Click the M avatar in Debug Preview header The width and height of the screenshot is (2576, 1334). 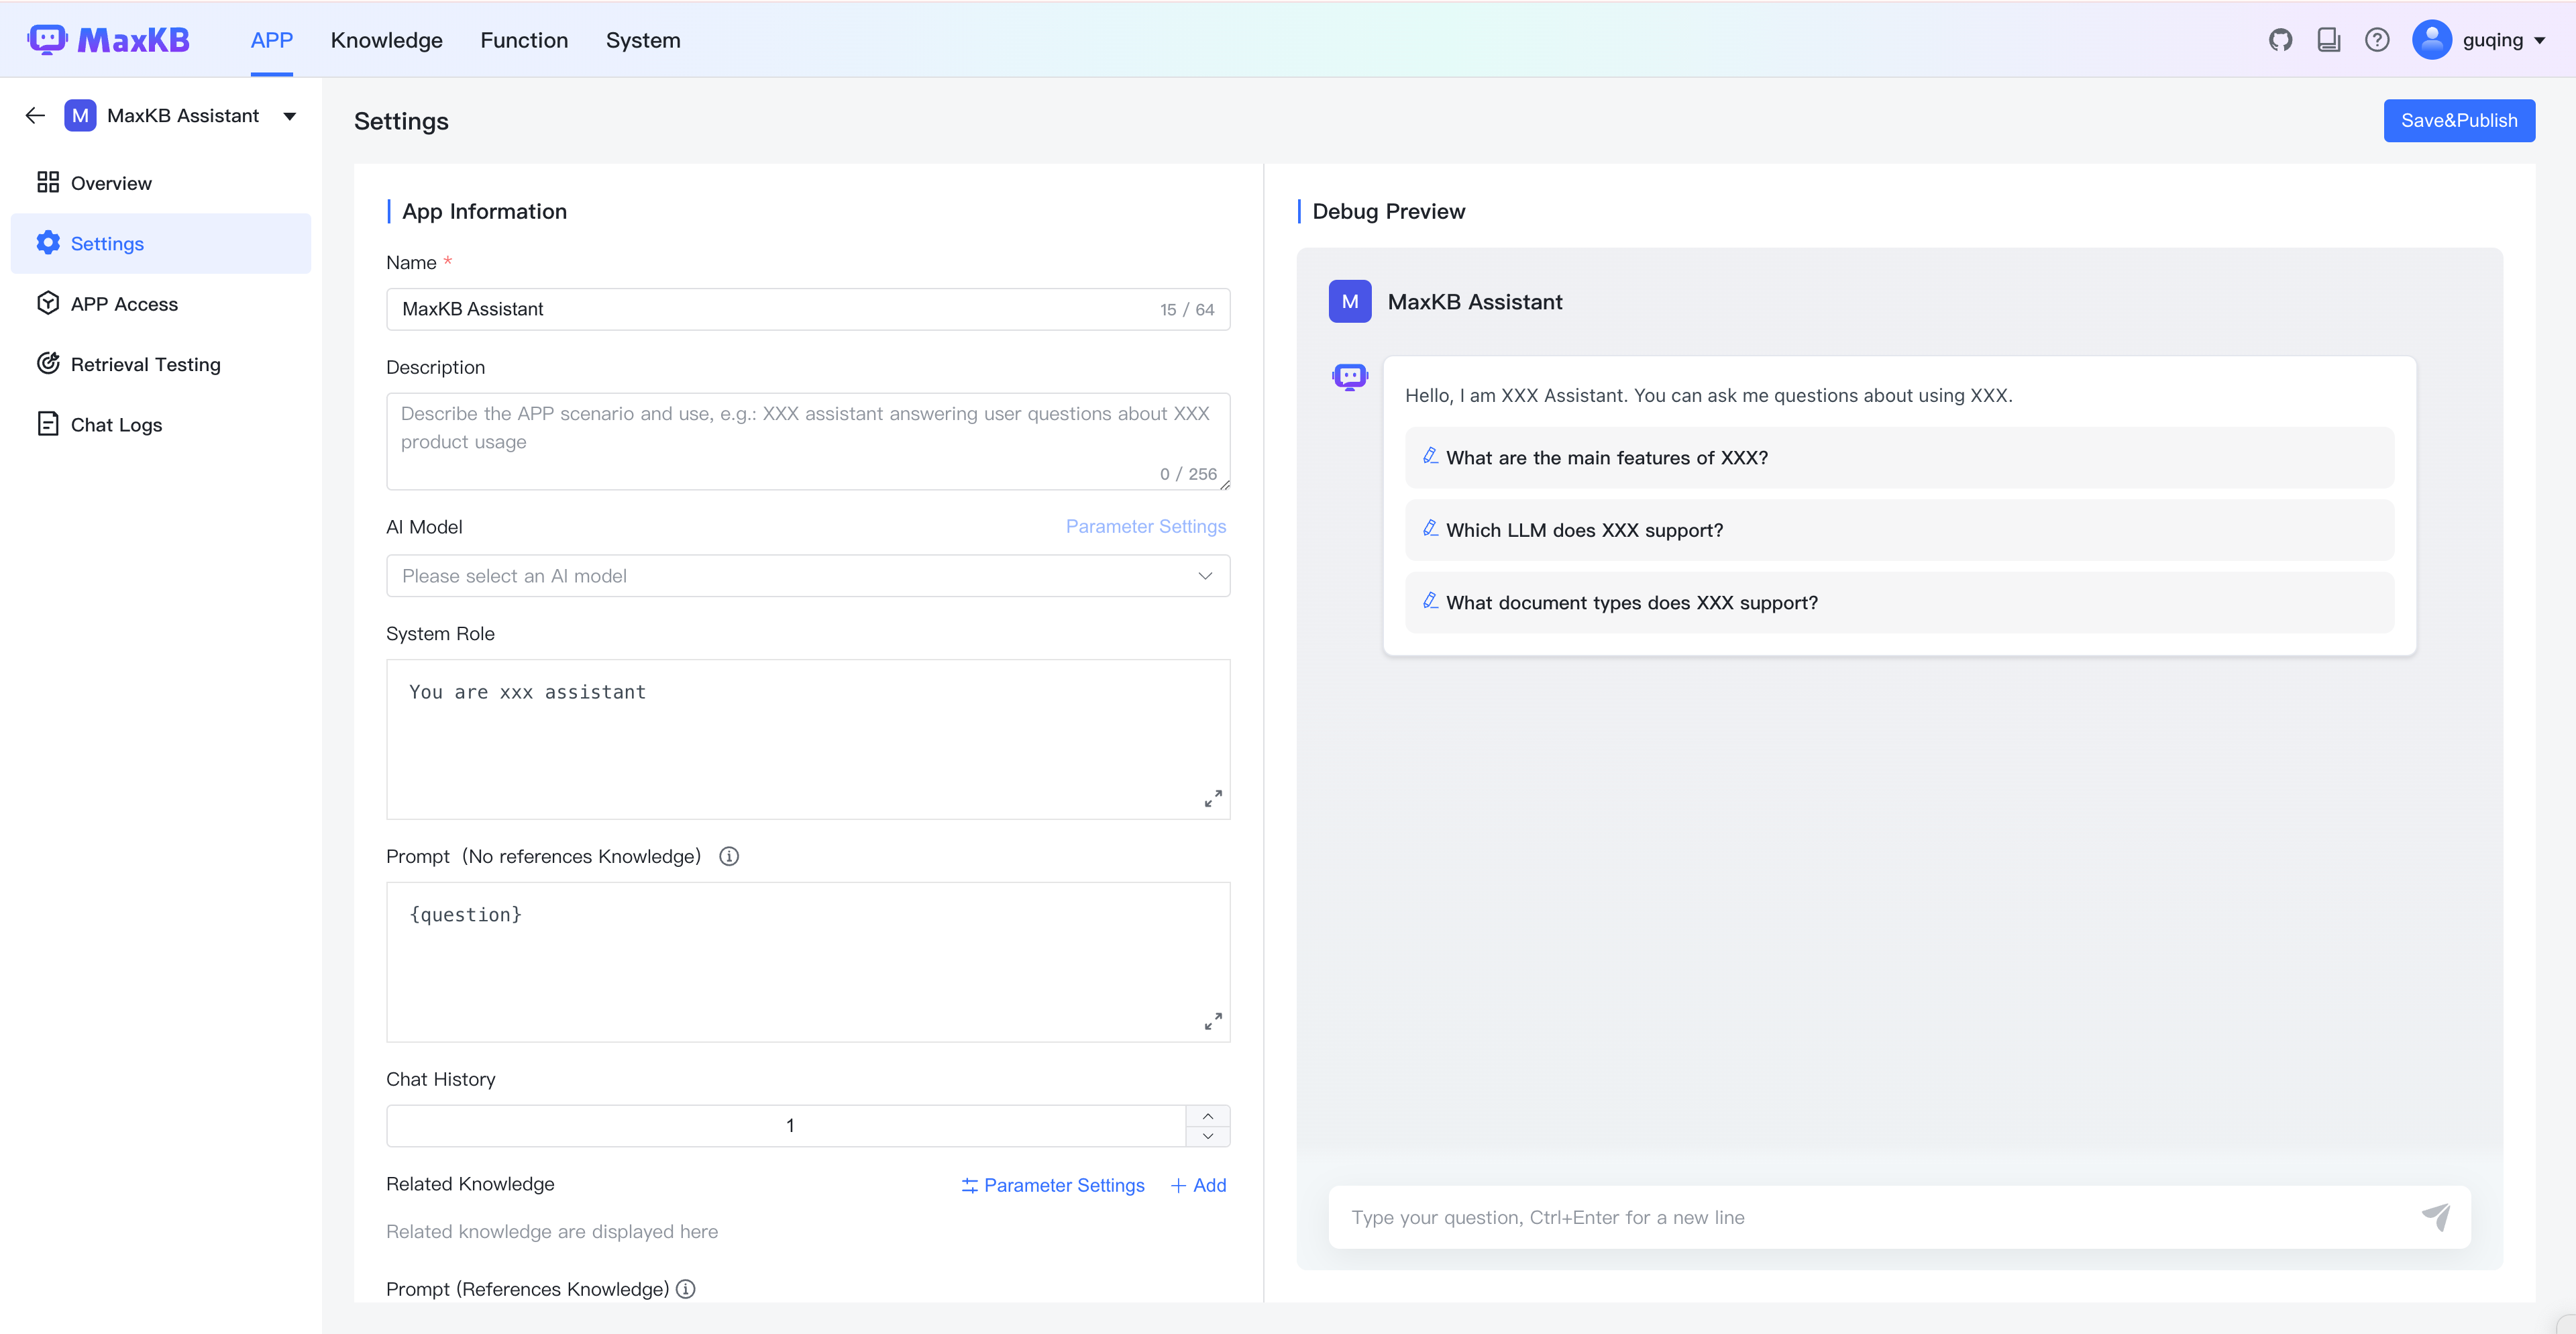[1350, 302]
